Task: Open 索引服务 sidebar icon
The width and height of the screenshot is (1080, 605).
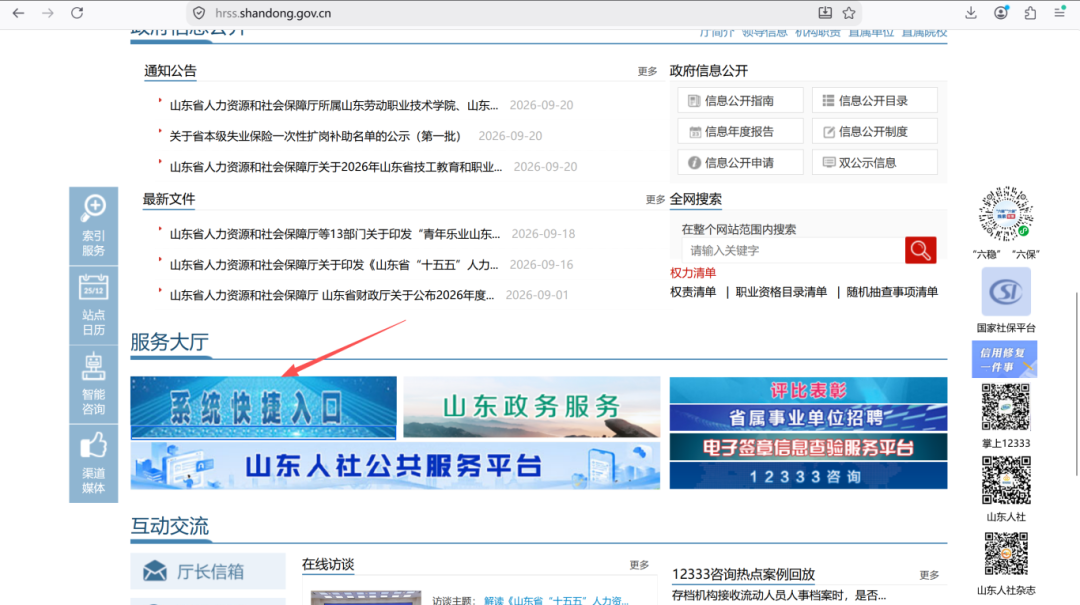Action: [x=94, y=226]
